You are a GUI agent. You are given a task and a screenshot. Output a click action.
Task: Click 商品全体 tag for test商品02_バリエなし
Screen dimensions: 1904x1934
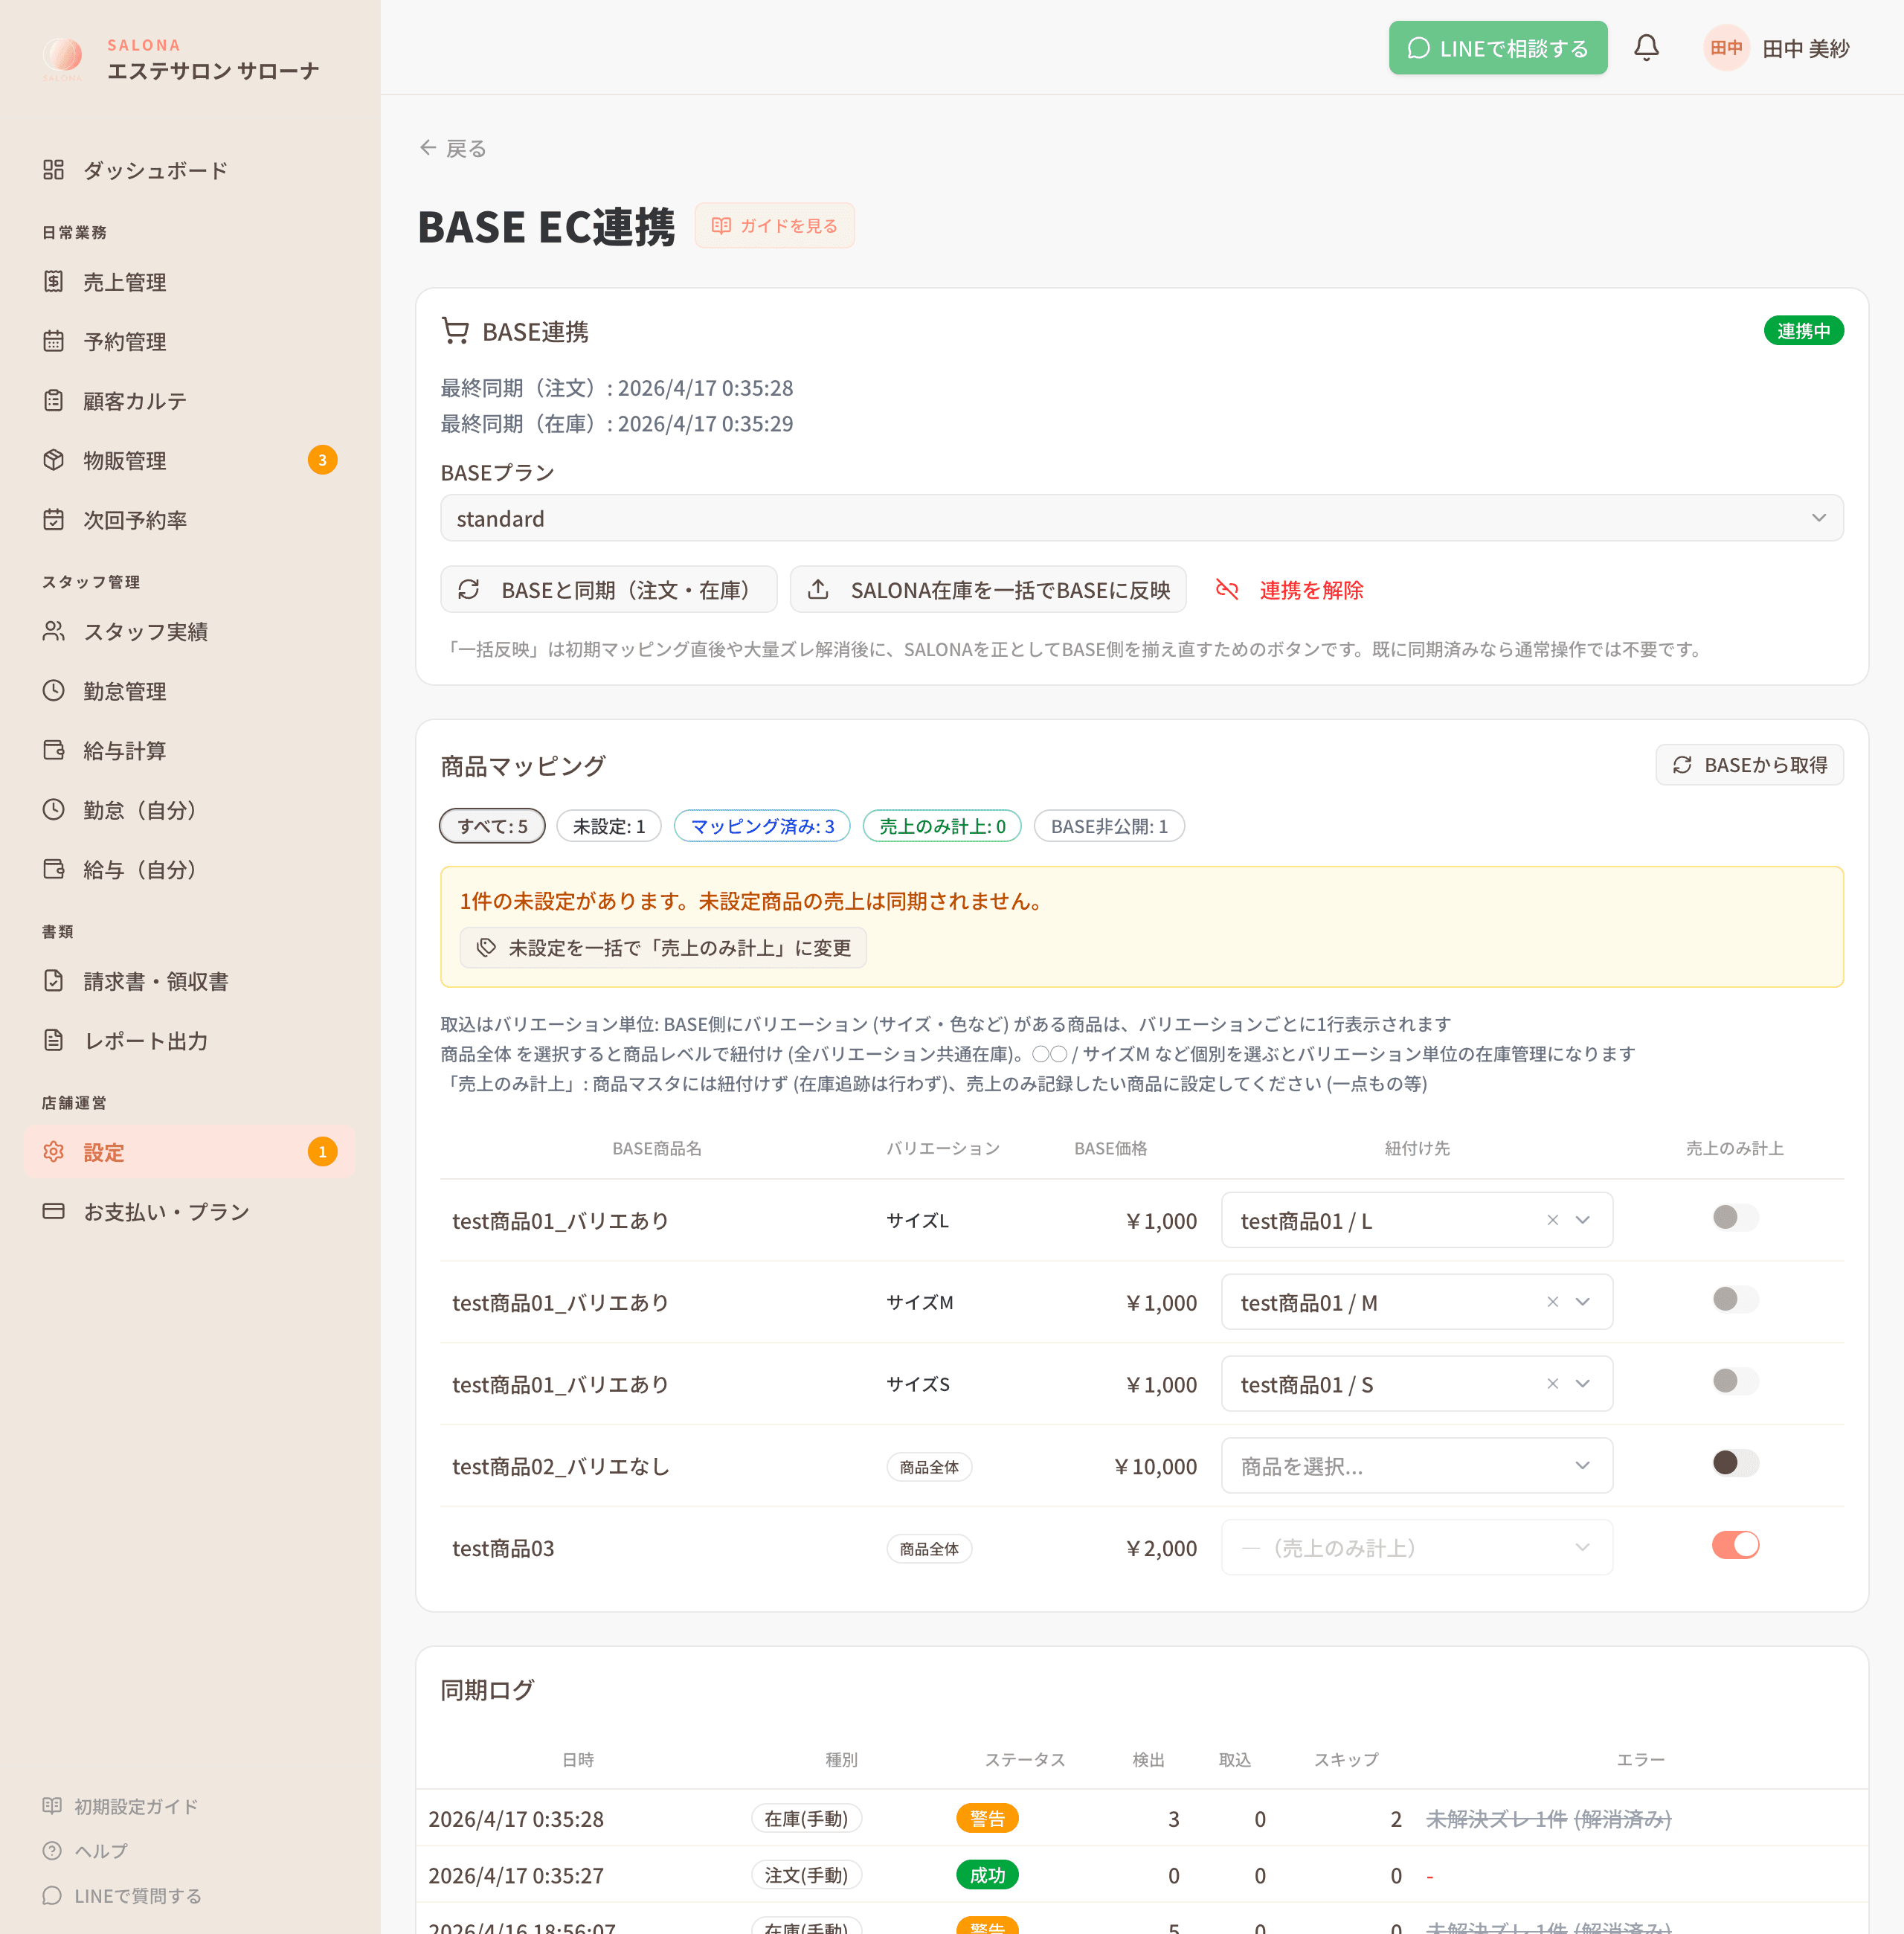tap(929, 1467)
